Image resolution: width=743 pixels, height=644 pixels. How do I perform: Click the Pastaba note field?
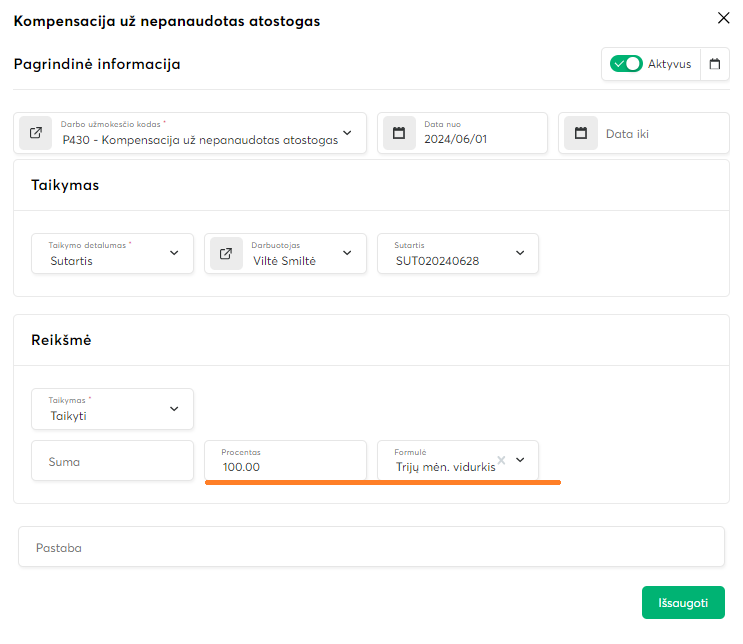[x=371, y=547]
